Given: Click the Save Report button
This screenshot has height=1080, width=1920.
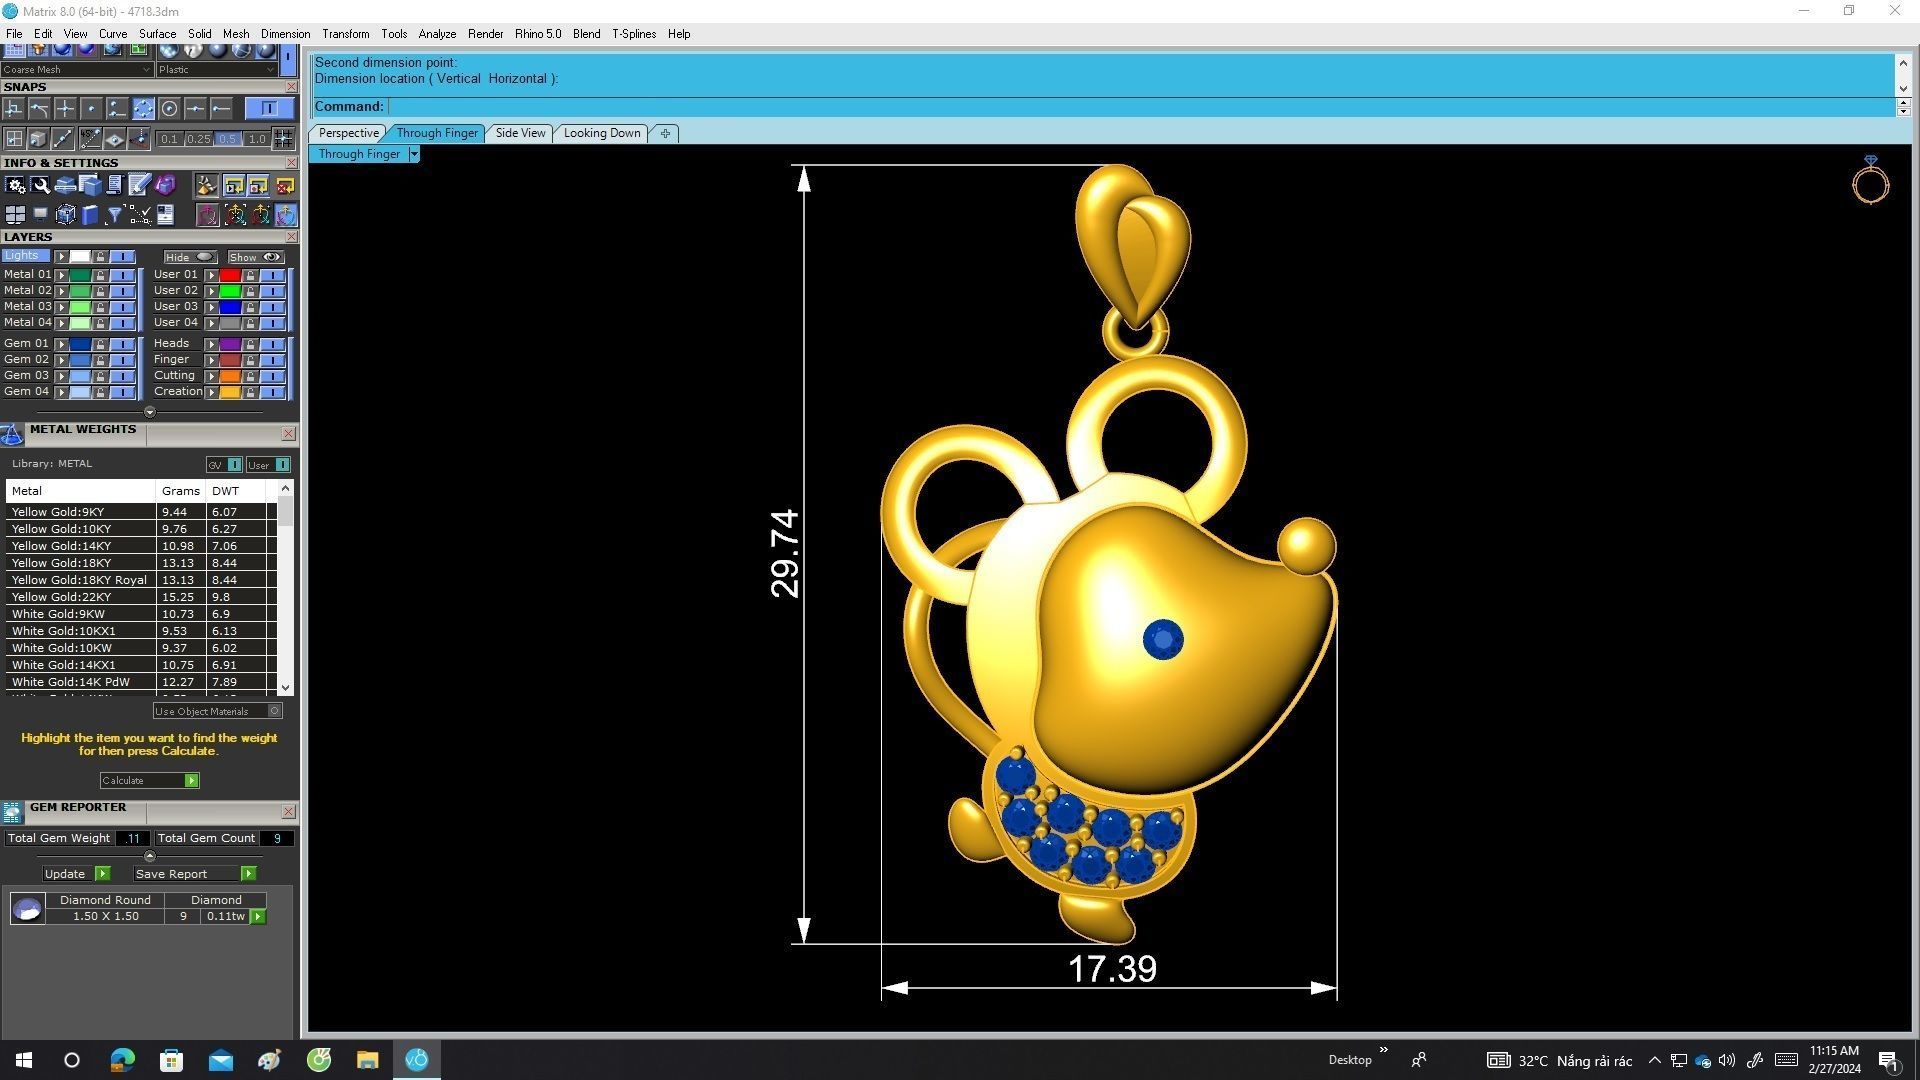Looking at the screenshot, I should pos(194,874).
